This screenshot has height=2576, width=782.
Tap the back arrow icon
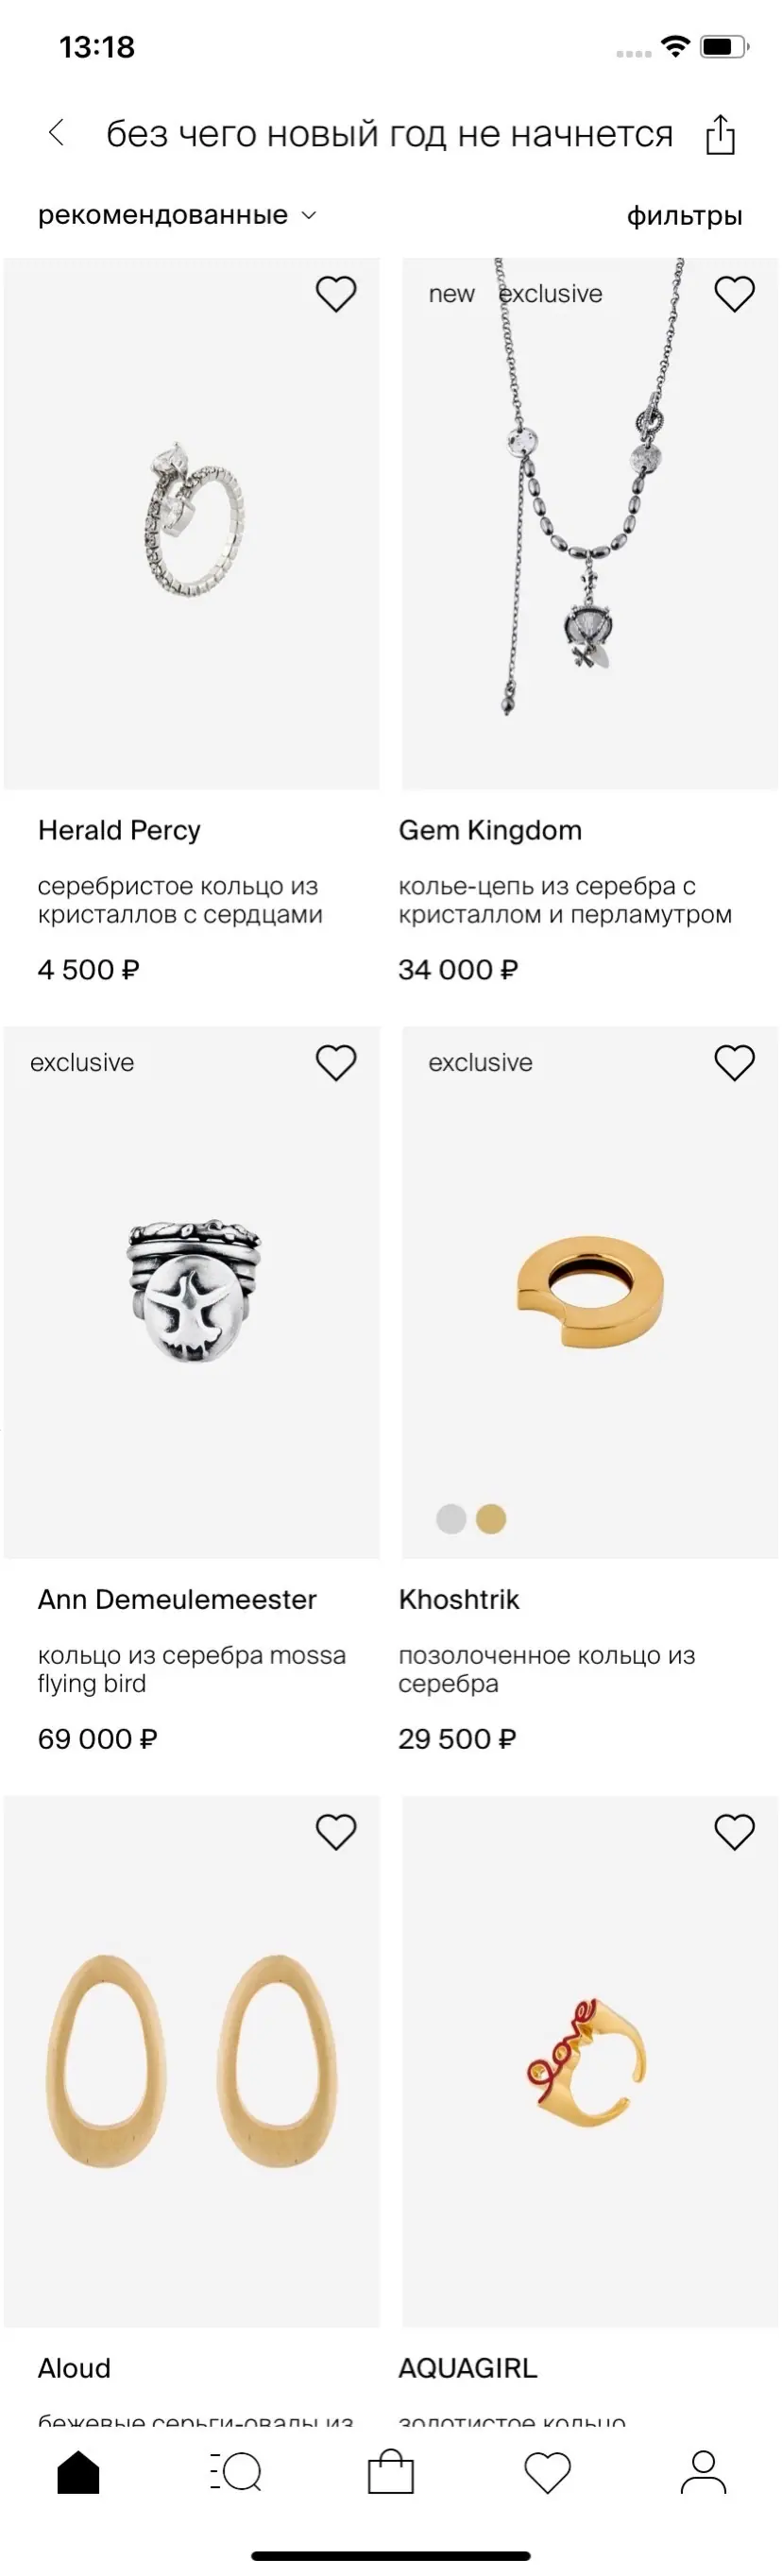tap(57, 133)
